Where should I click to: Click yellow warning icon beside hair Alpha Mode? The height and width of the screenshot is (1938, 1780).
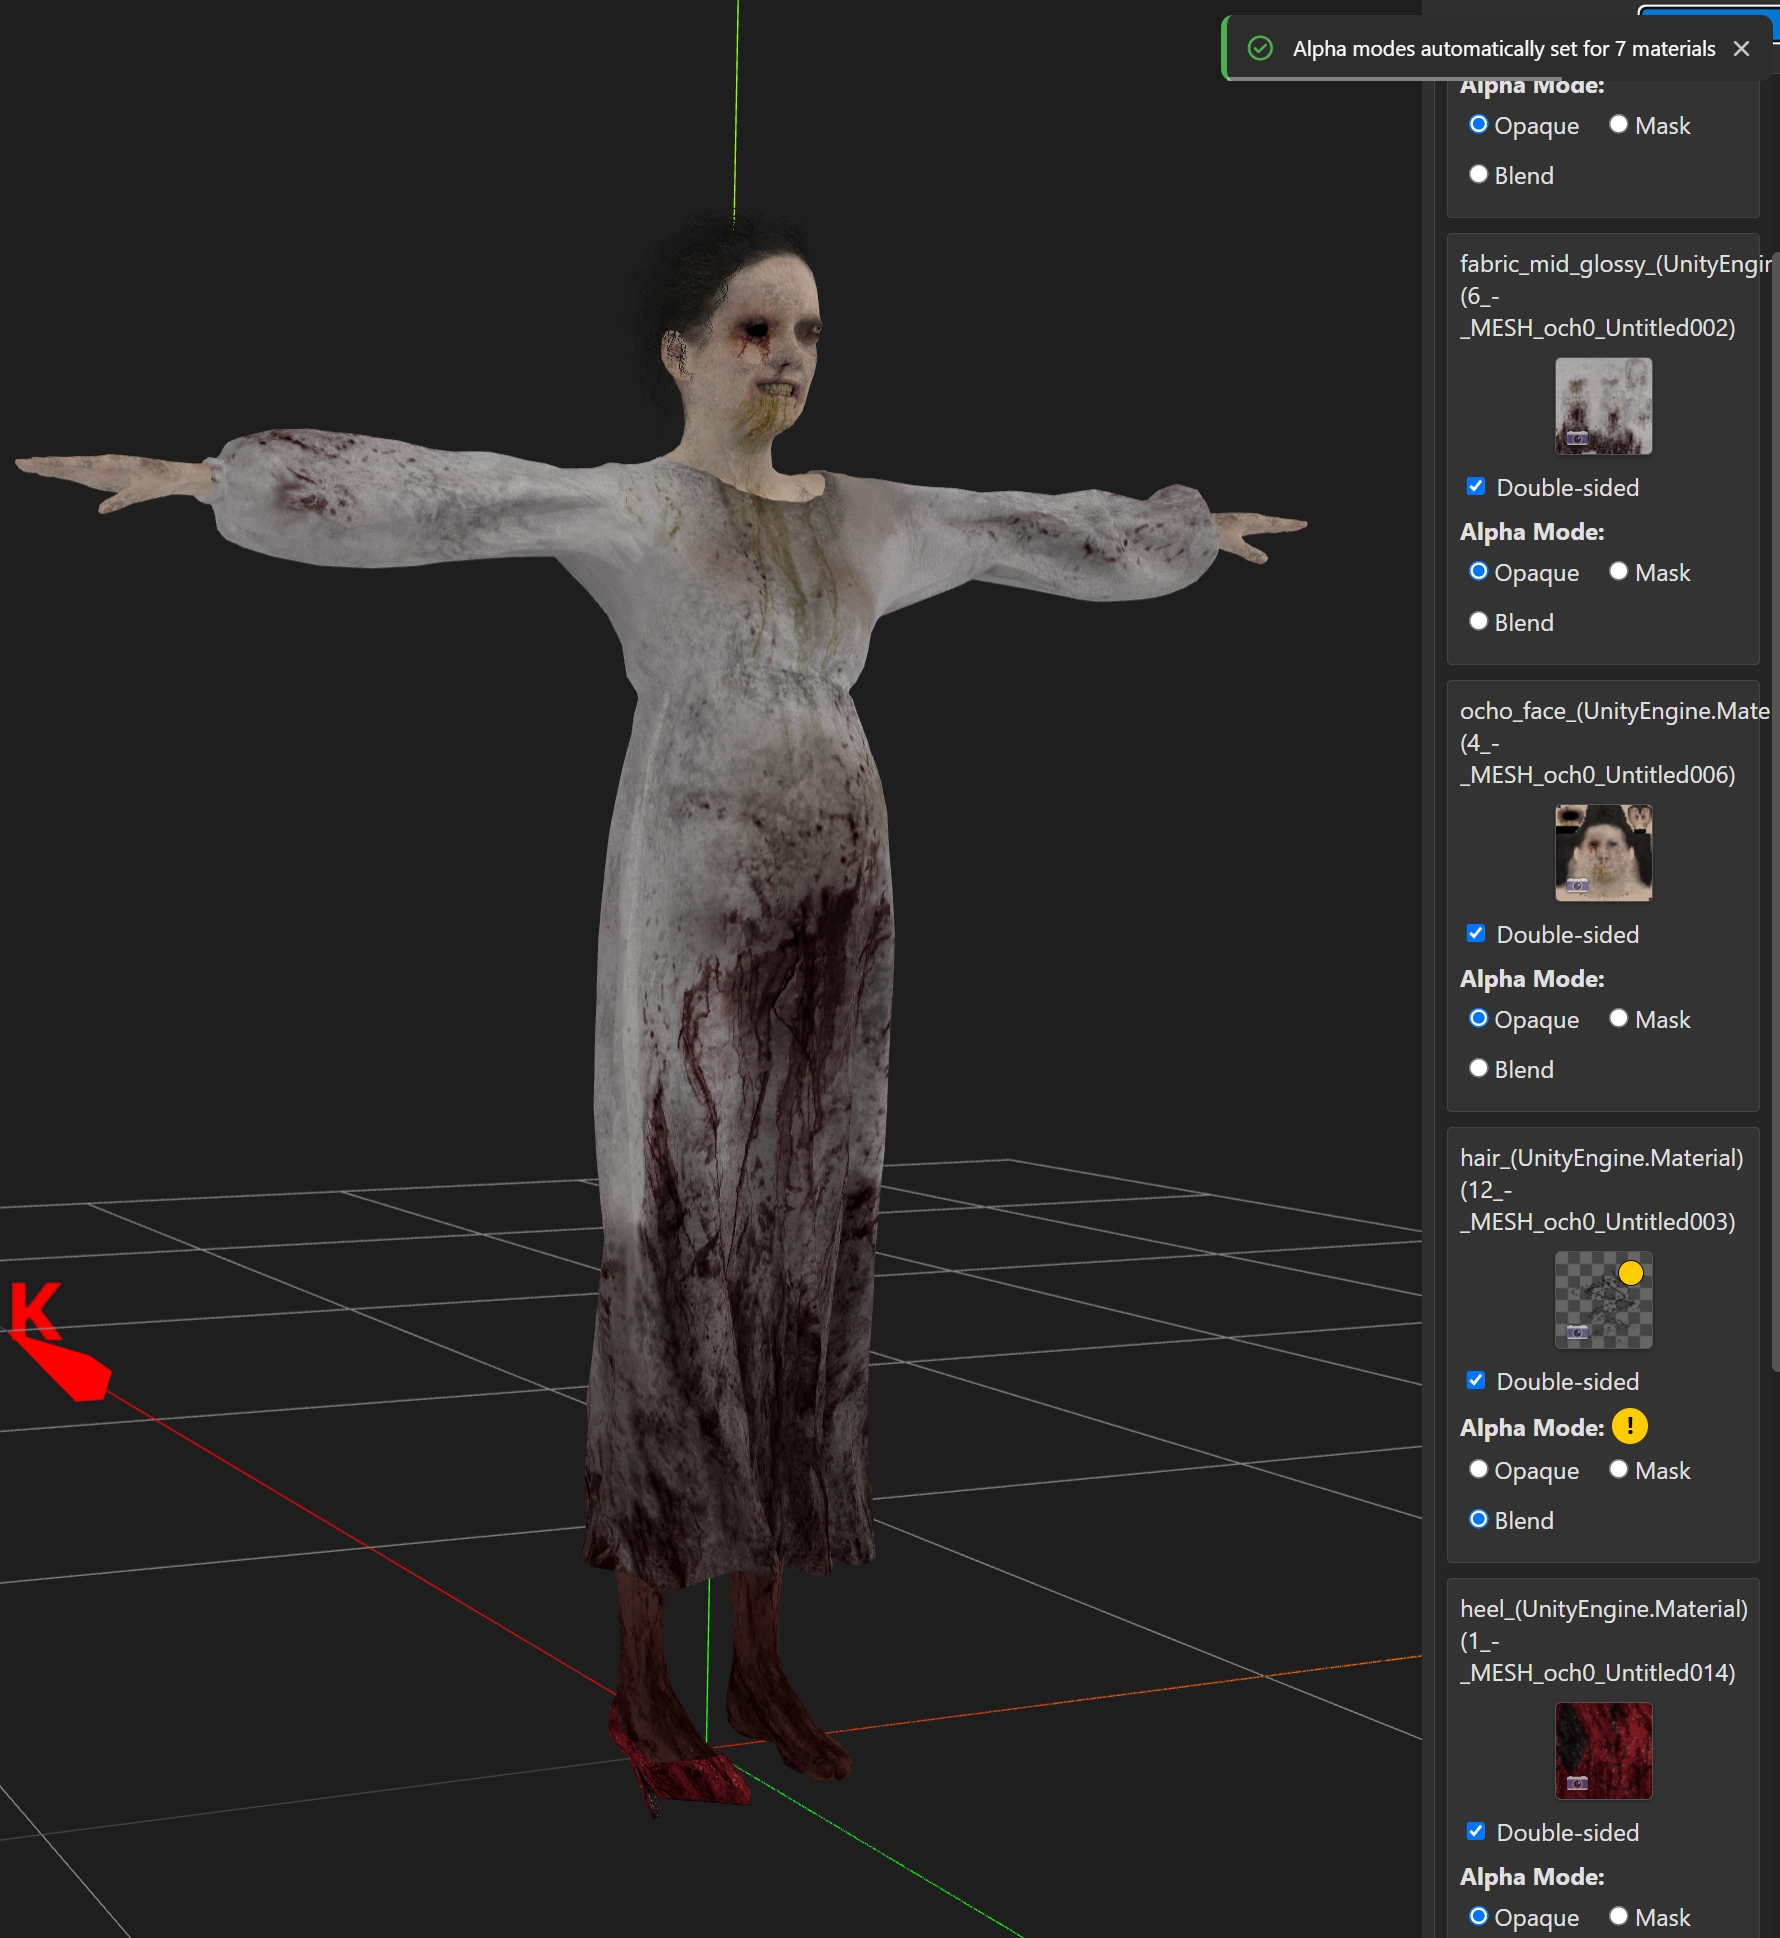tap(1629, 1427)
